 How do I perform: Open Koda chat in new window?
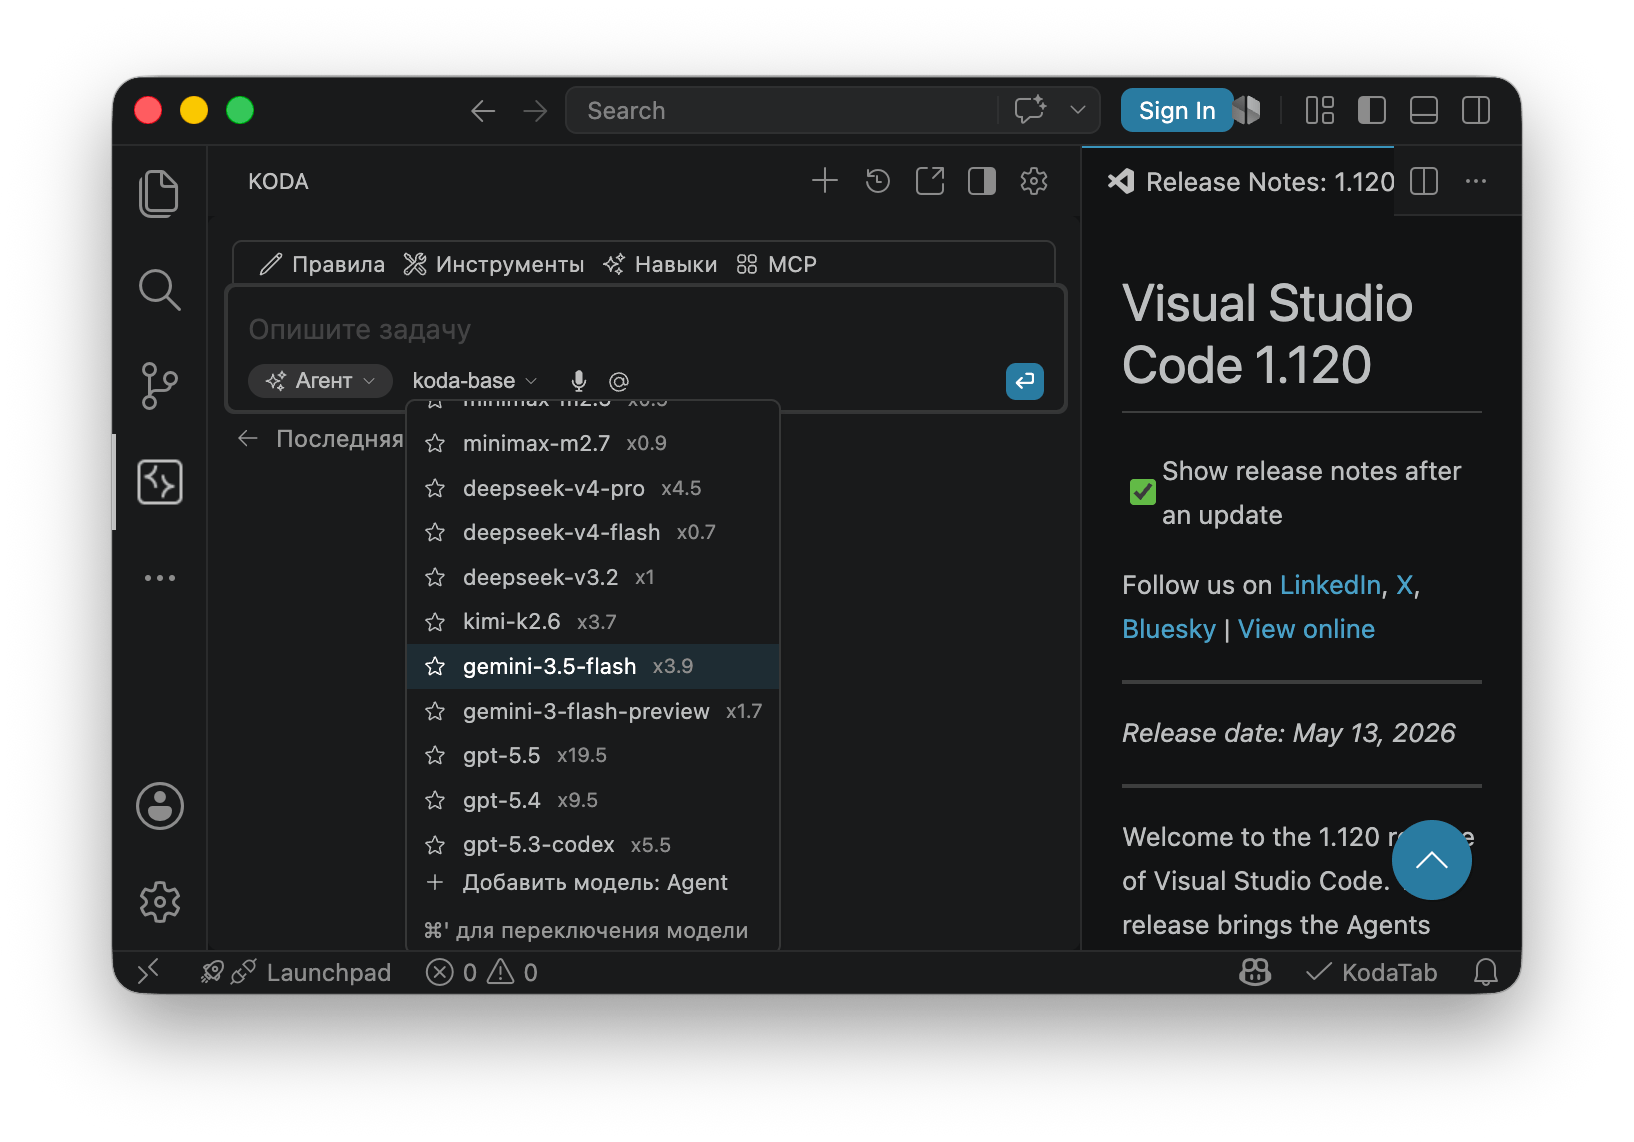coord(930,181)
